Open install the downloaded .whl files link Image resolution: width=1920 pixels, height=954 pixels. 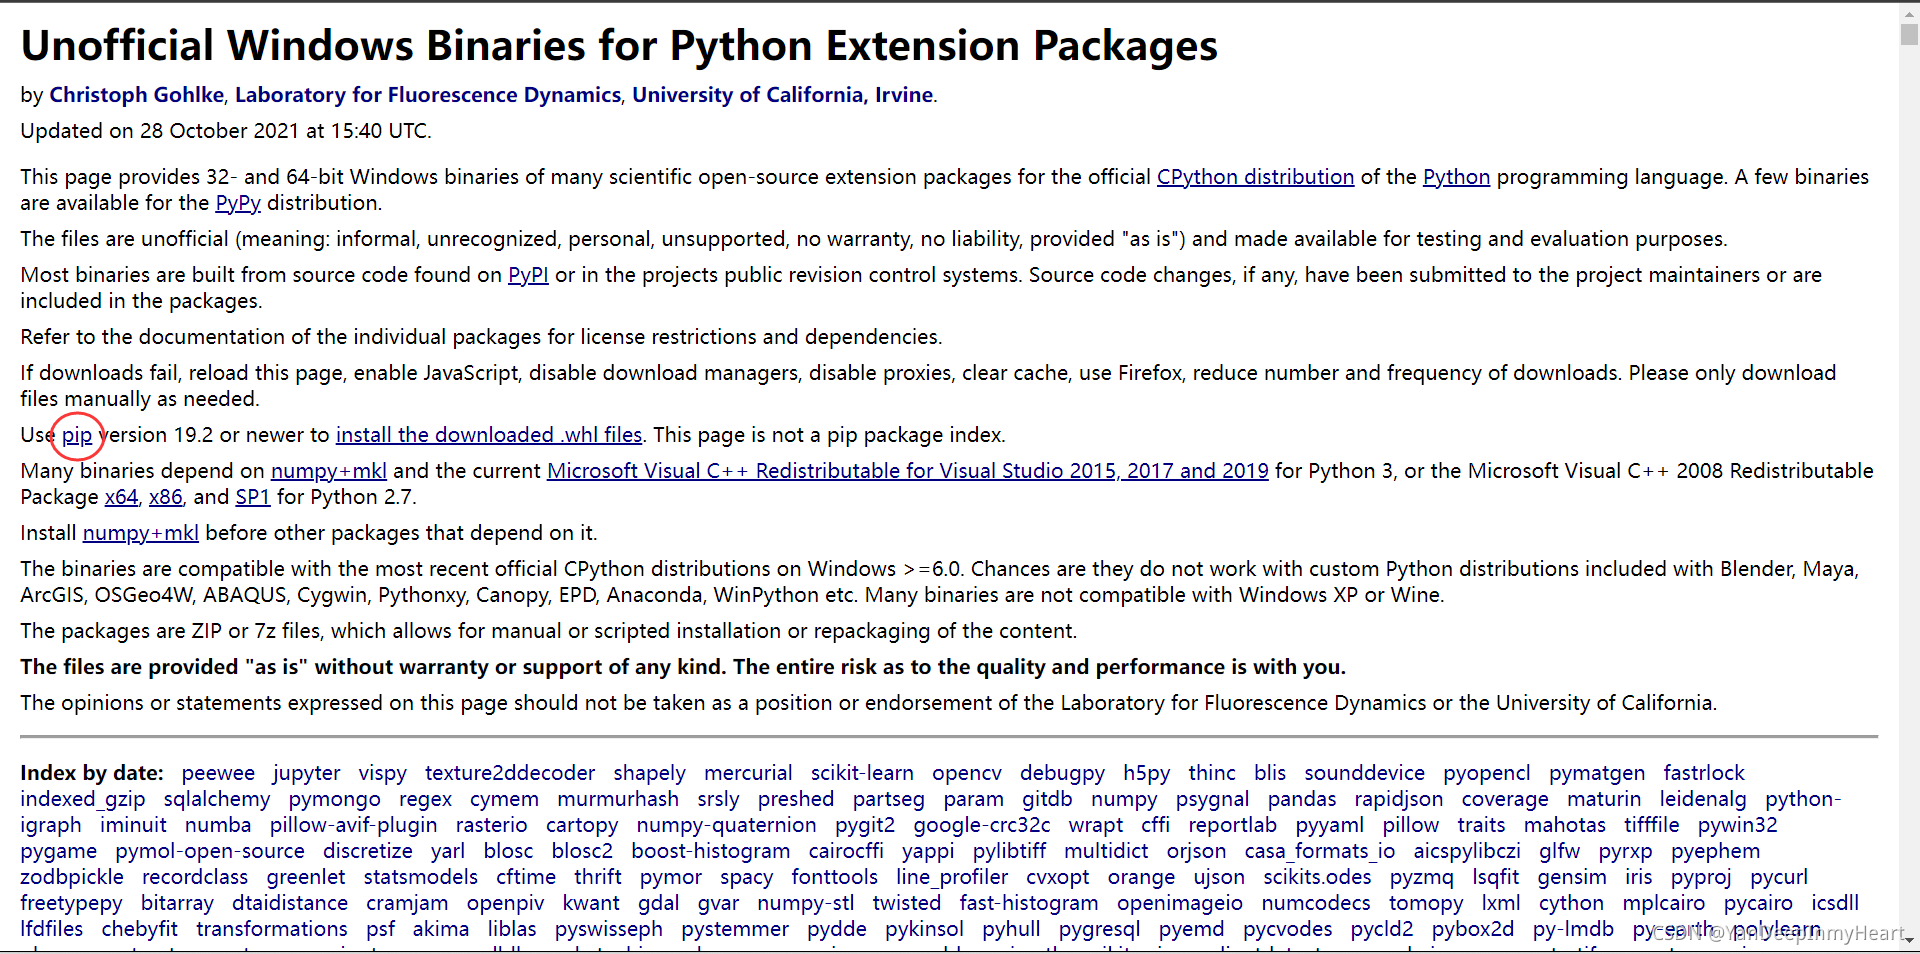(489, 435)
